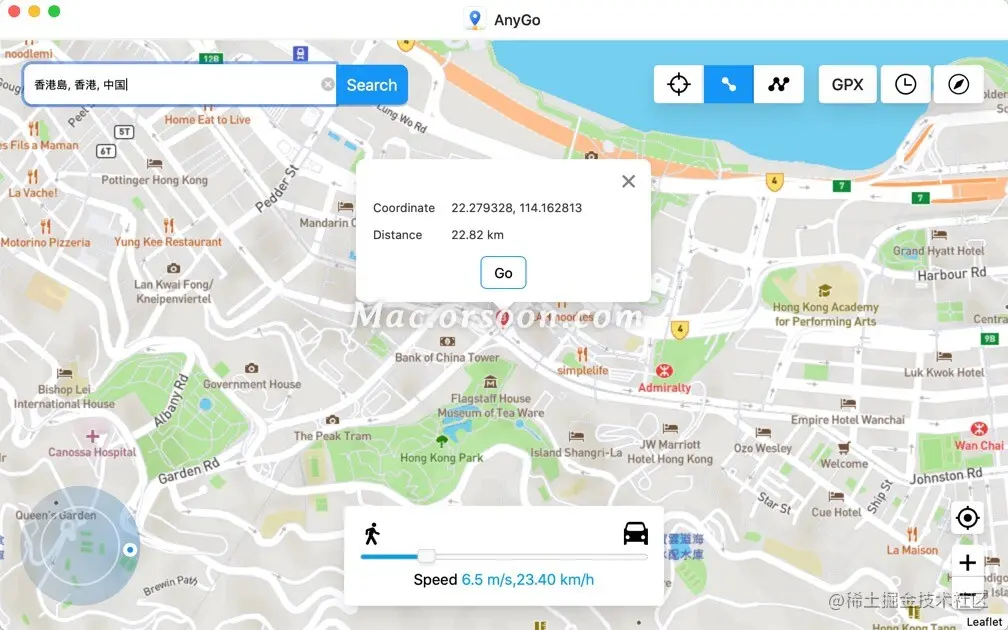The height and width of the screenshot is (630, 1008).
Task: Click the JW Marriott hotel bed icon
Action: (670, 428)
